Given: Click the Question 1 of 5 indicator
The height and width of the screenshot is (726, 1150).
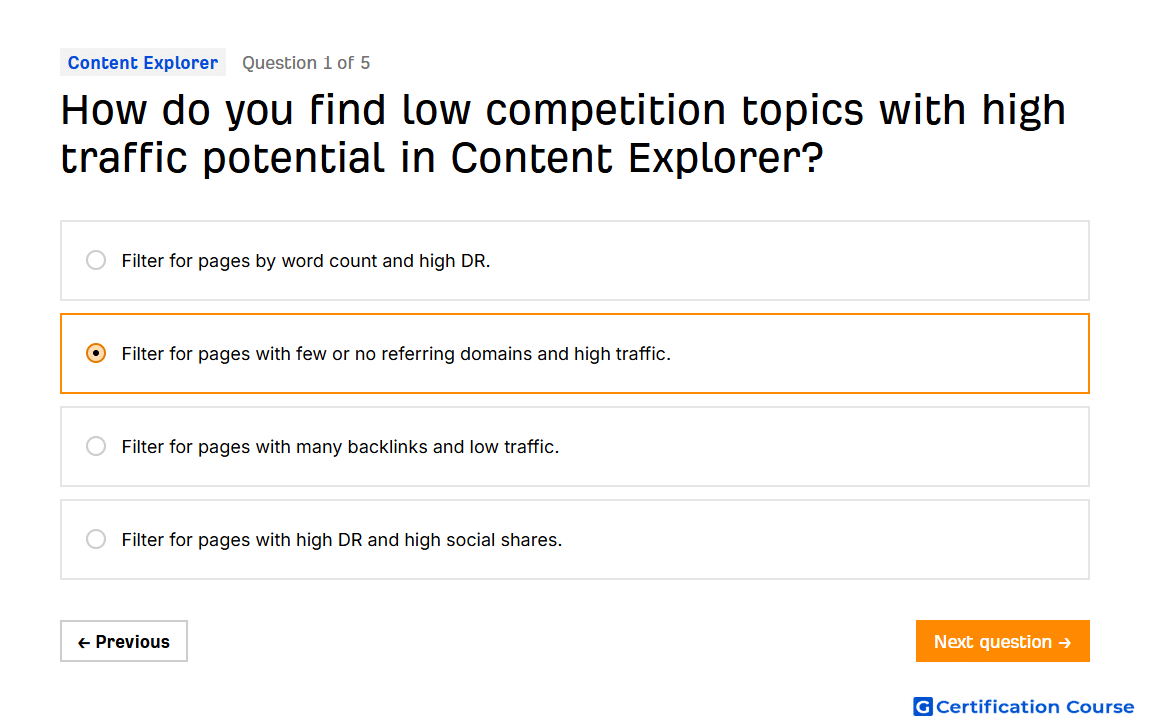Looking at the screenshot, I should pos(306,63).
